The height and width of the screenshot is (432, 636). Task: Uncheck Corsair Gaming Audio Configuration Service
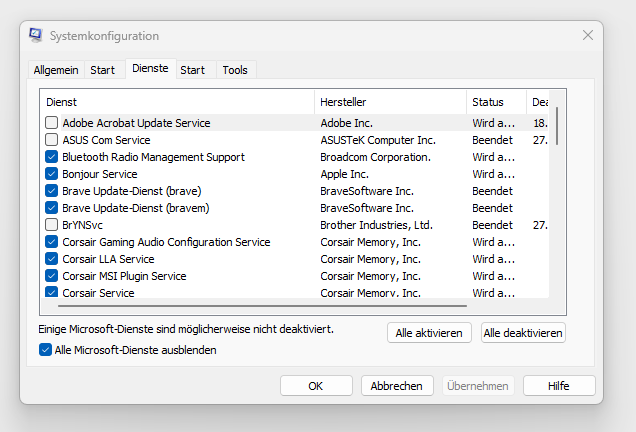[52, 242]
